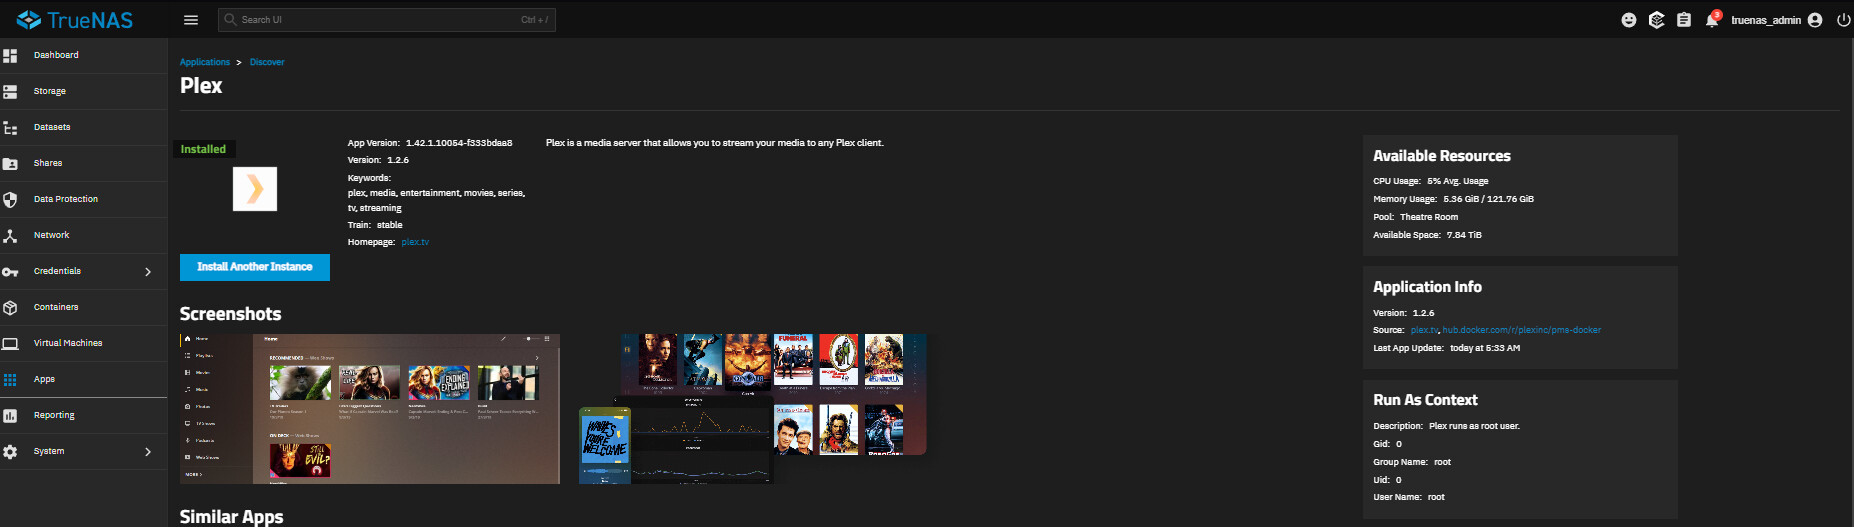This screenshot has height=527, width=1854.
Task: Open the second Plex devices screenshot
Action: 753,409
